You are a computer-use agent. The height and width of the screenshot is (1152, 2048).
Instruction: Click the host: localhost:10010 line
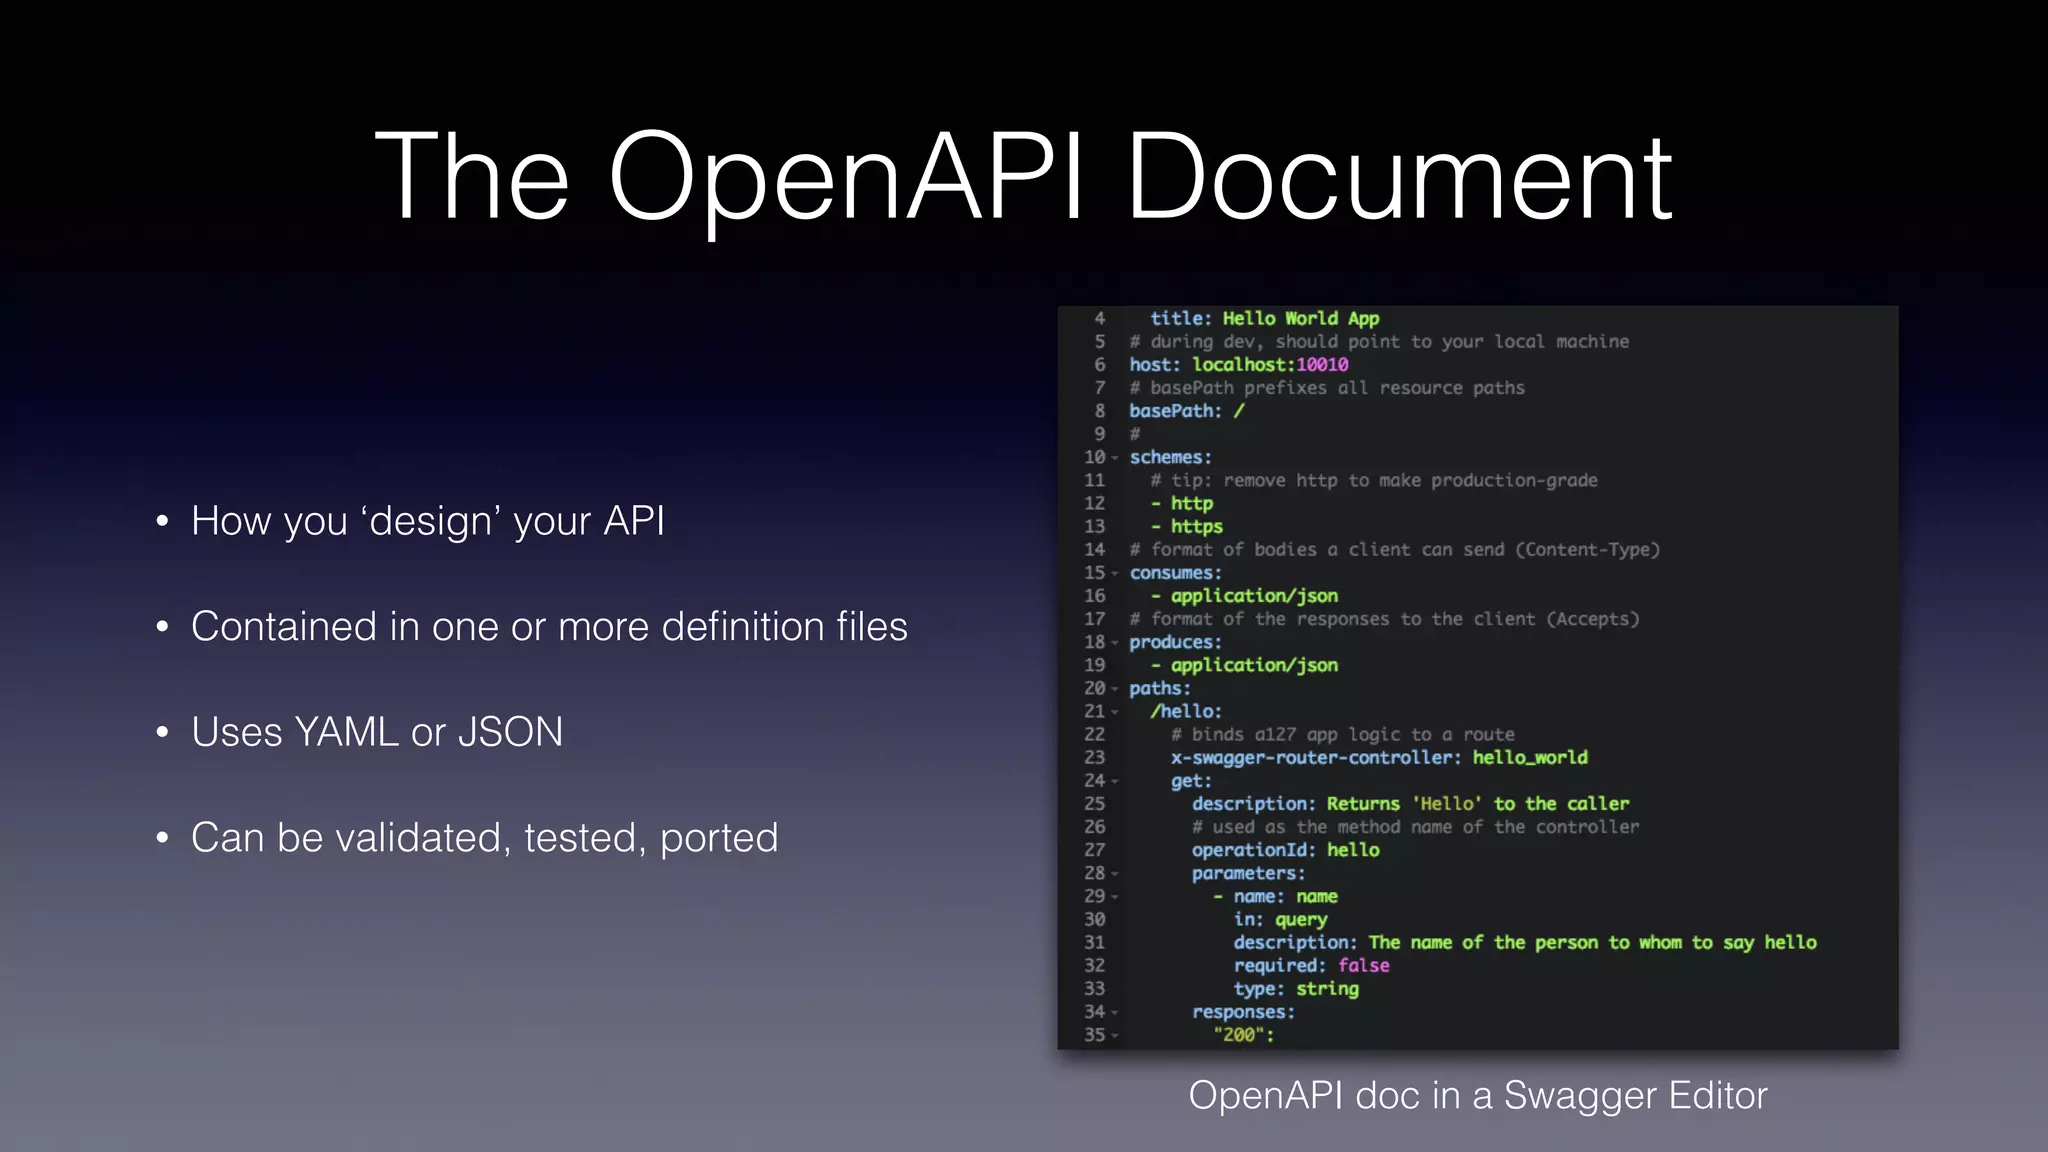point(1238,365)
